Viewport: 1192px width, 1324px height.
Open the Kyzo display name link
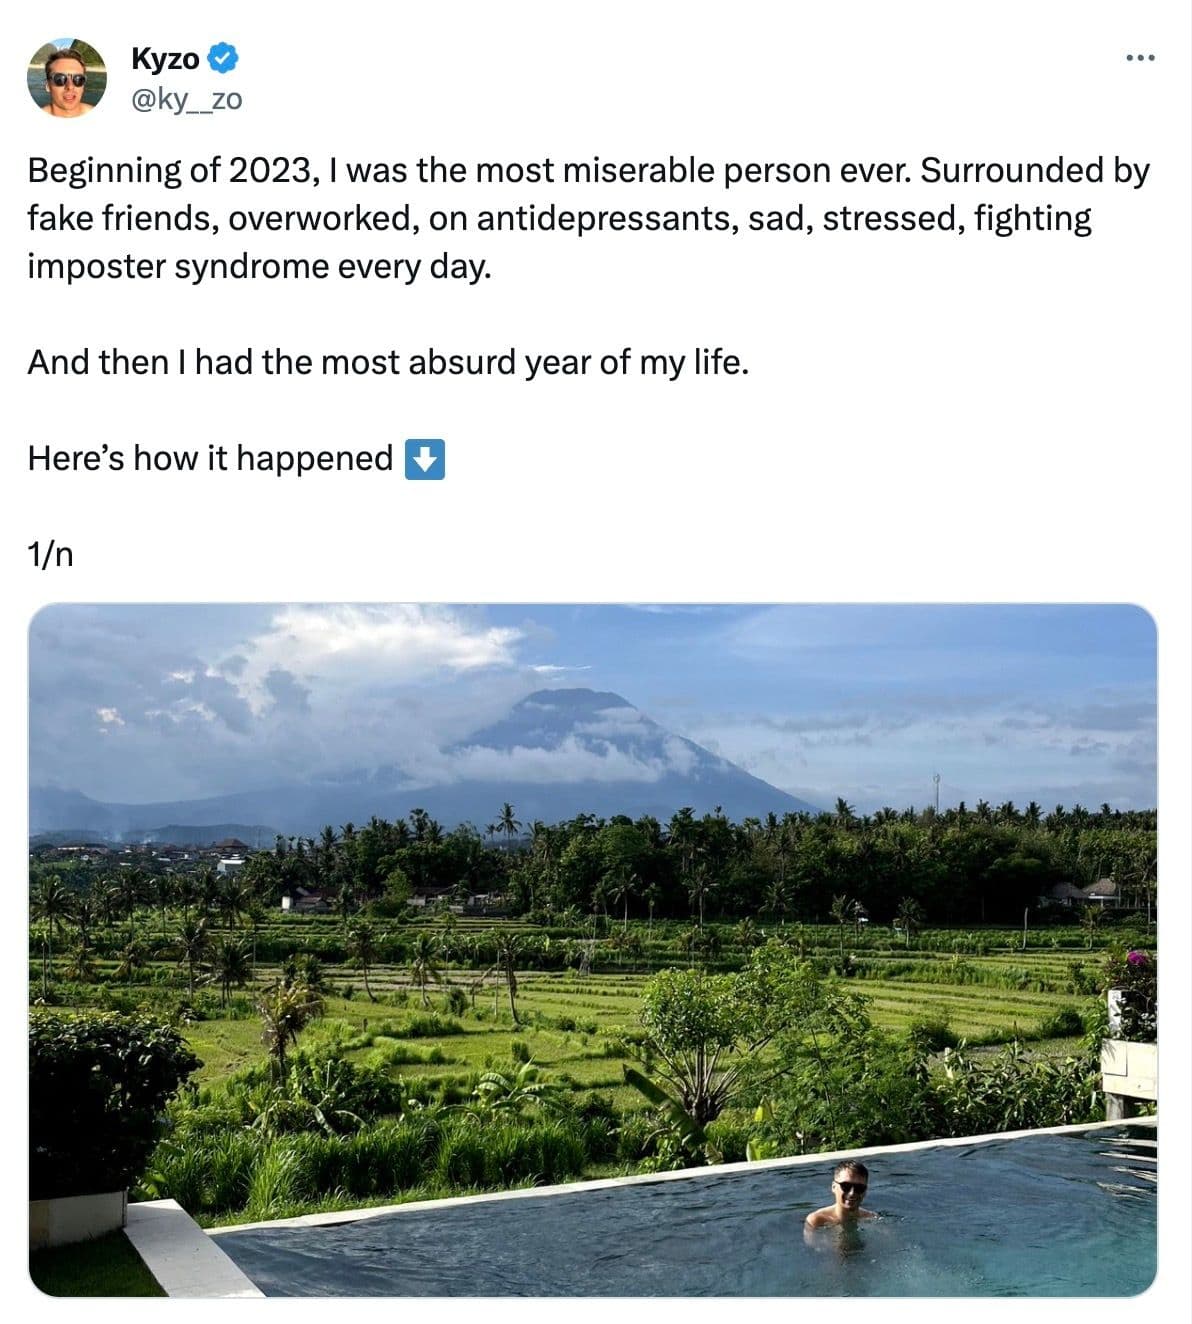click(x=165, y=59)
